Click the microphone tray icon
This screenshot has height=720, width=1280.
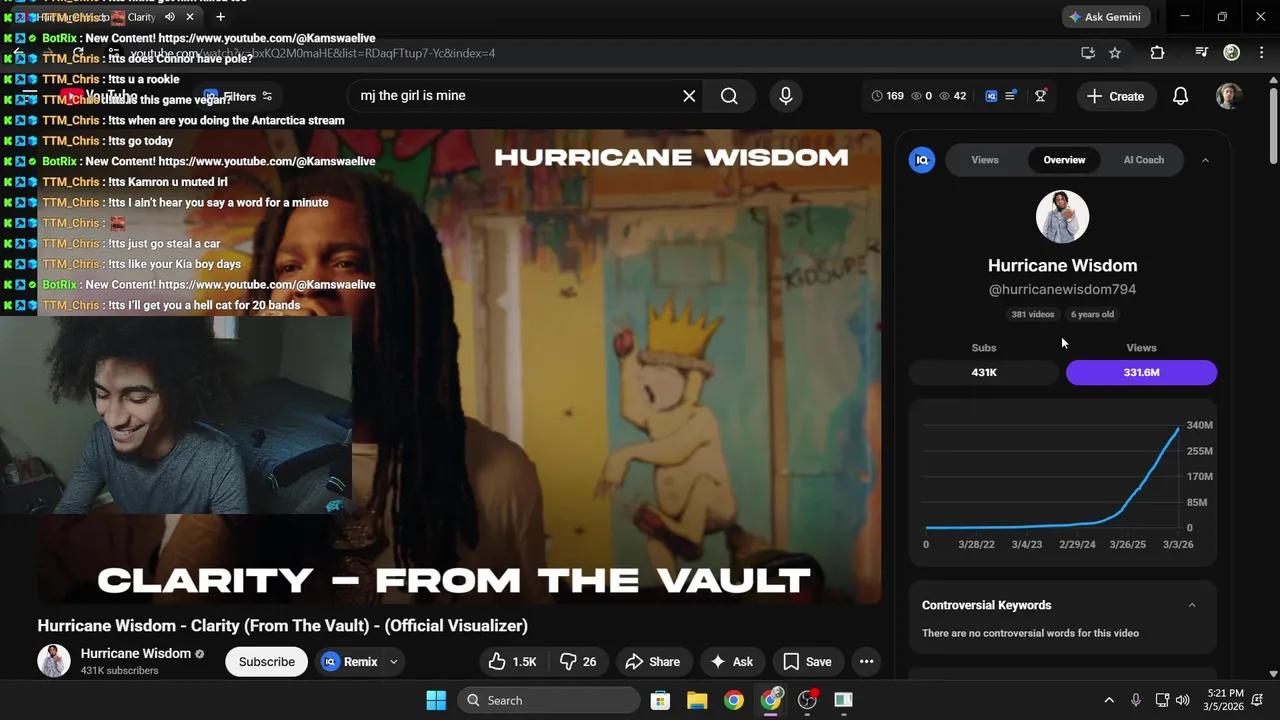[1135, 700]
